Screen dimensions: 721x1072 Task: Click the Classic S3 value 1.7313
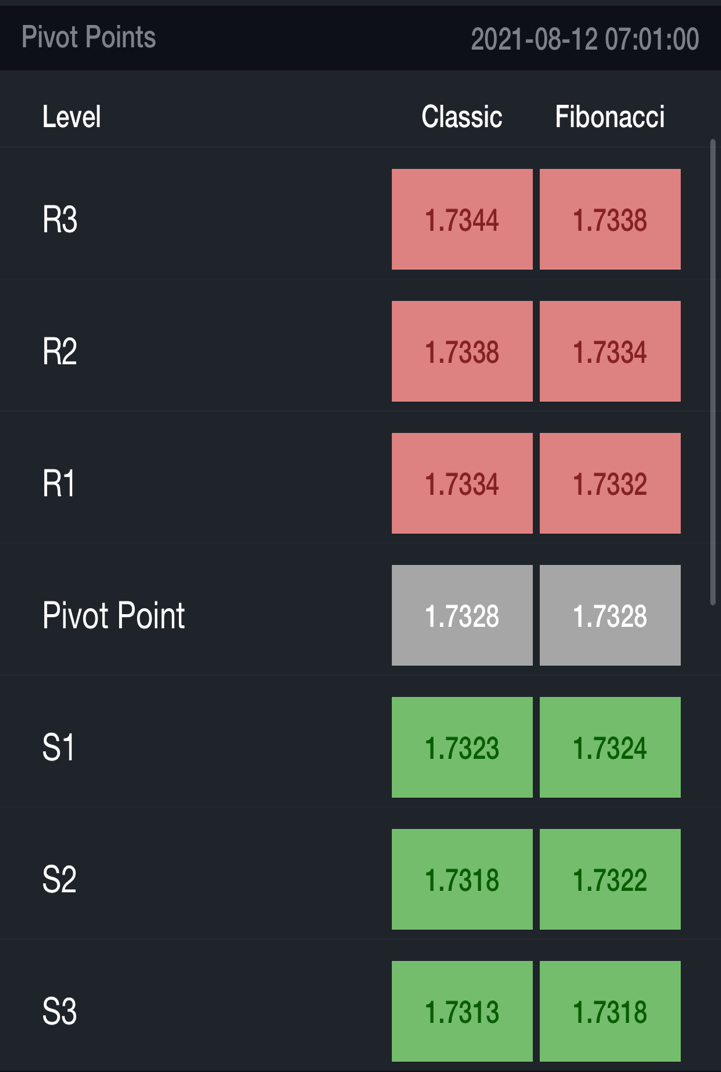point(462,1011)
